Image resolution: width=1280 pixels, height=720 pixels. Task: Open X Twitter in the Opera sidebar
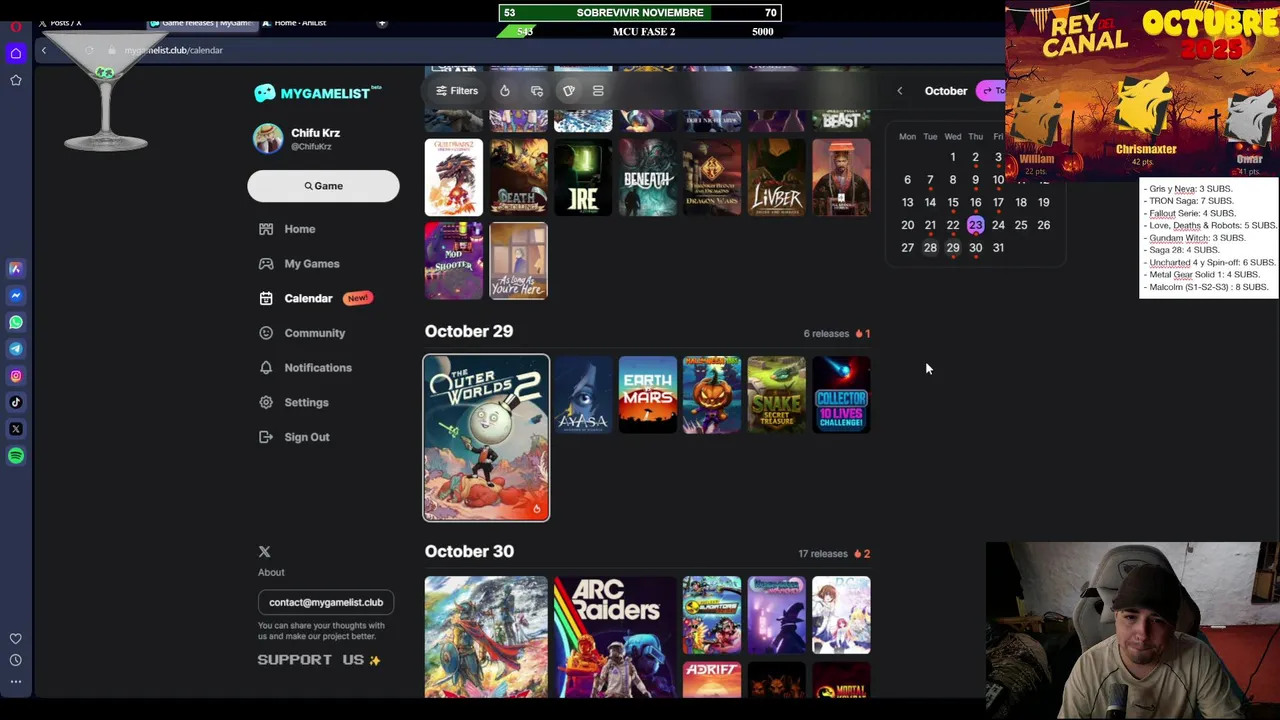click(16, 429)
